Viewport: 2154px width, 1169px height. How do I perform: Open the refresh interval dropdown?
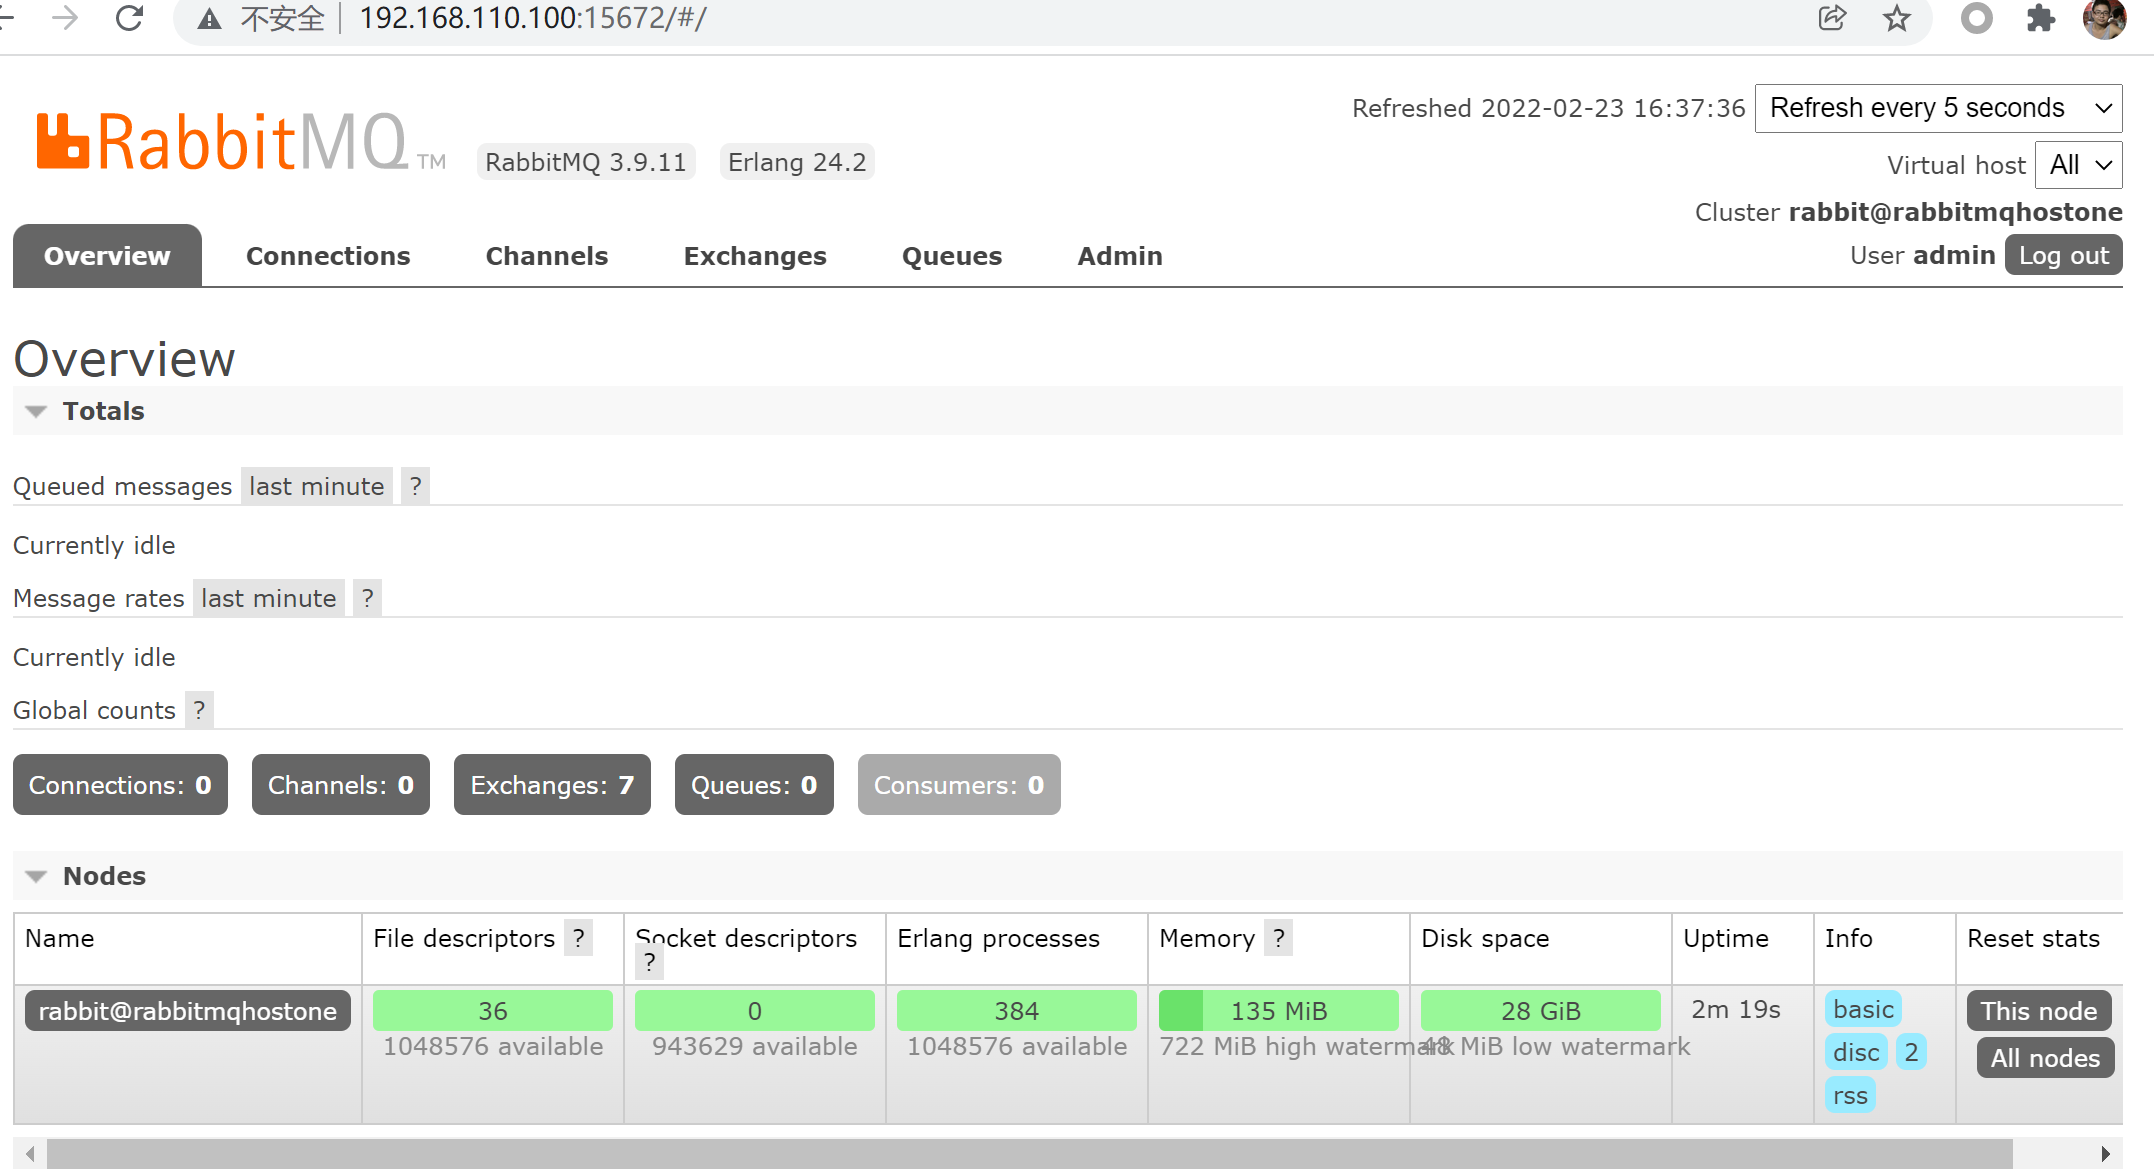[x=1938, y=108]
